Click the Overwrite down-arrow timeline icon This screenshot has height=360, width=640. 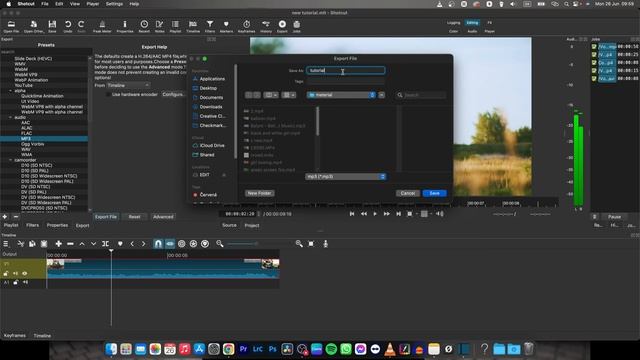(x=93, y=244)
